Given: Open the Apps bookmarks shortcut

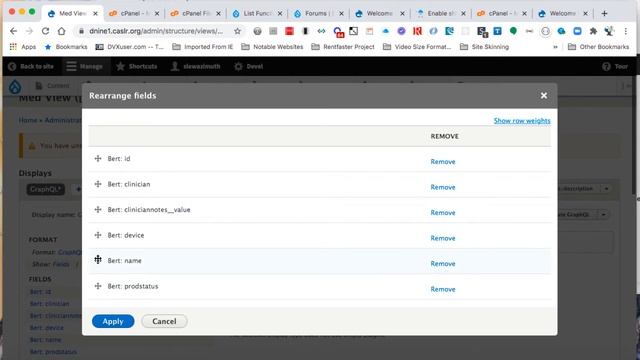Looking at the screenshot, I should pyautogui.click(x=23, y=47).
